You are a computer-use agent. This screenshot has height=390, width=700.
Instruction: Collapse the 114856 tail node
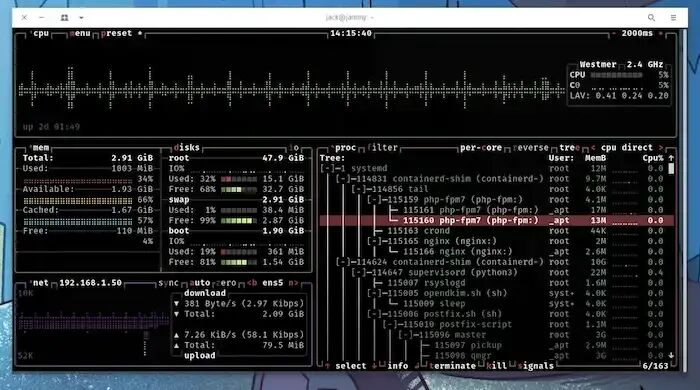[358, 189]
